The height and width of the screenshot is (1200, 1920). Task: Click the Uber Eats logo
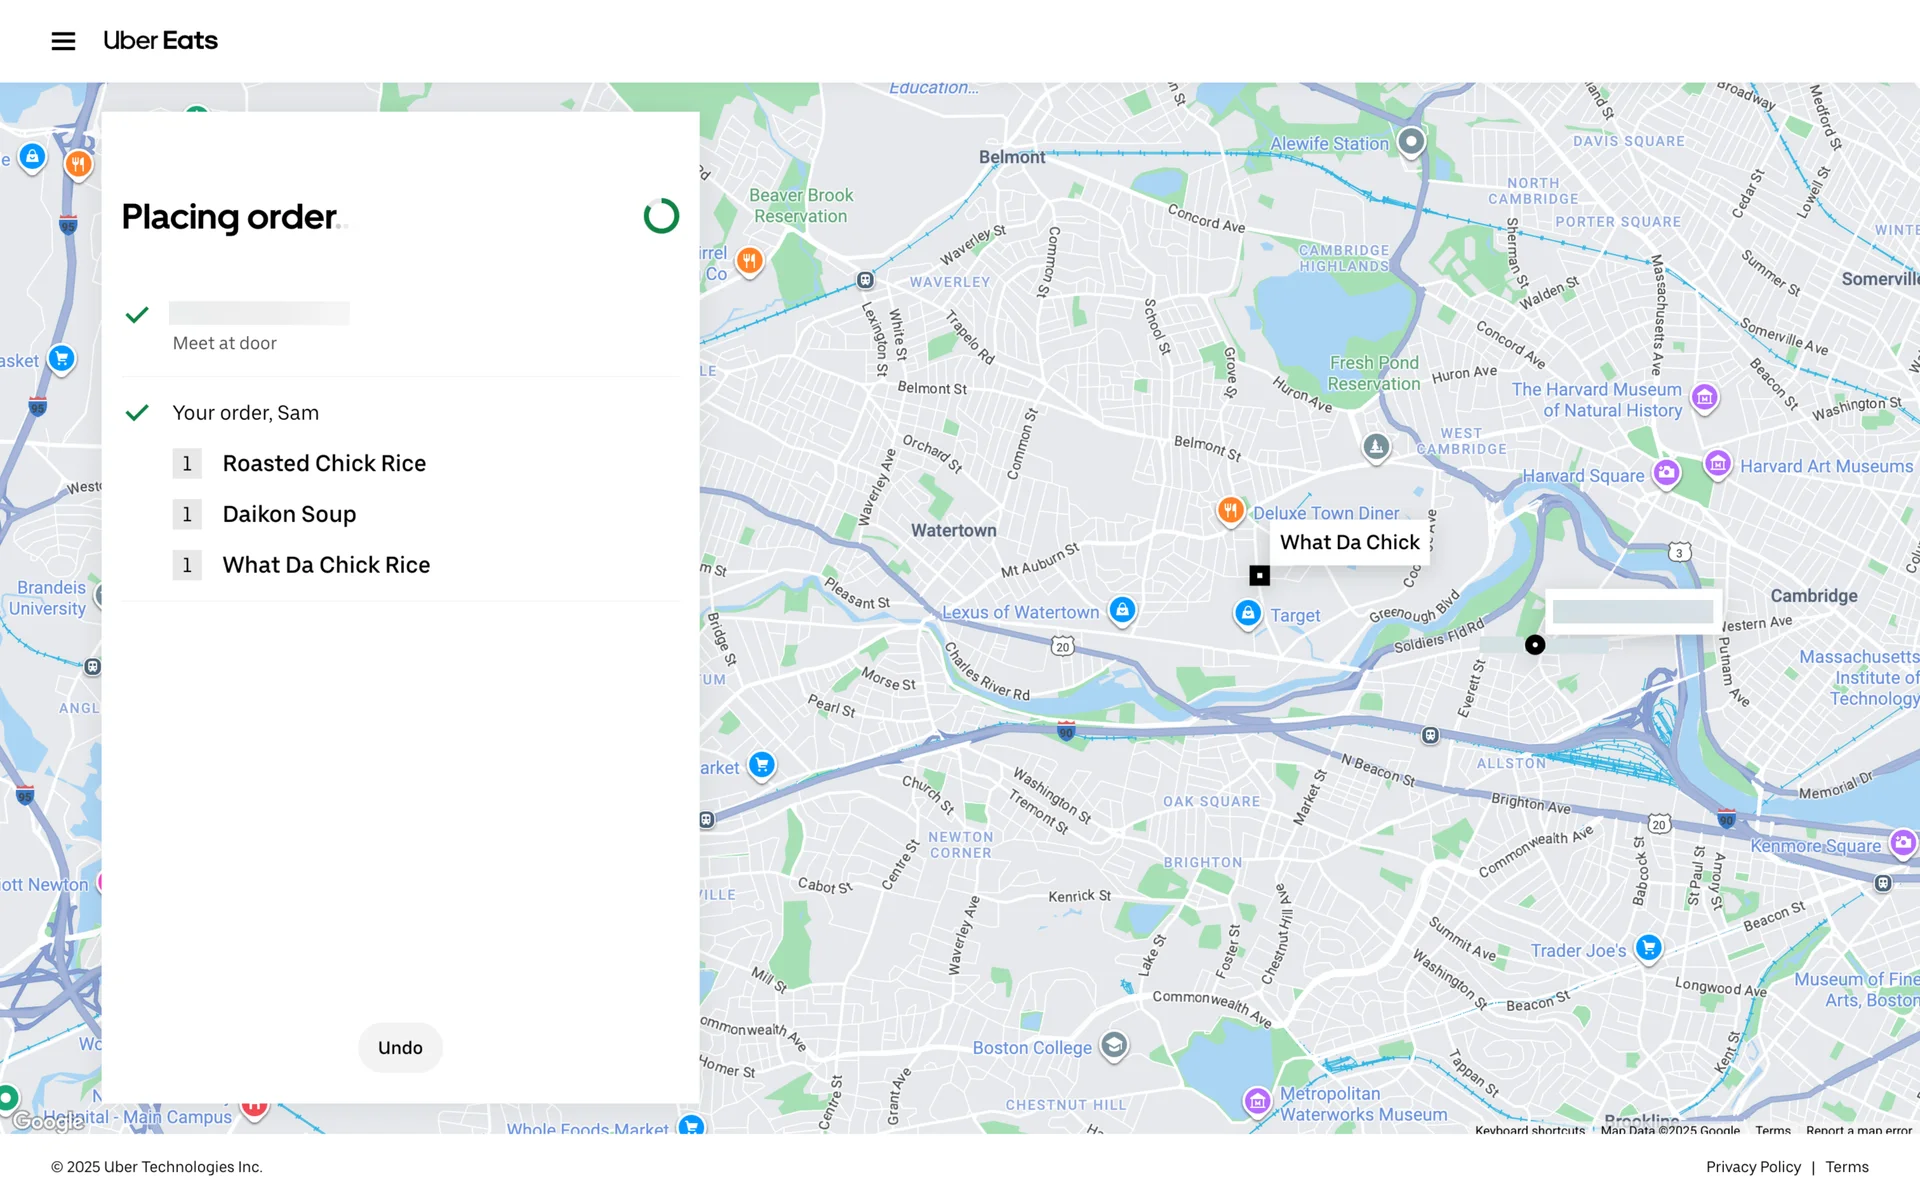click(x=160, y=41)
